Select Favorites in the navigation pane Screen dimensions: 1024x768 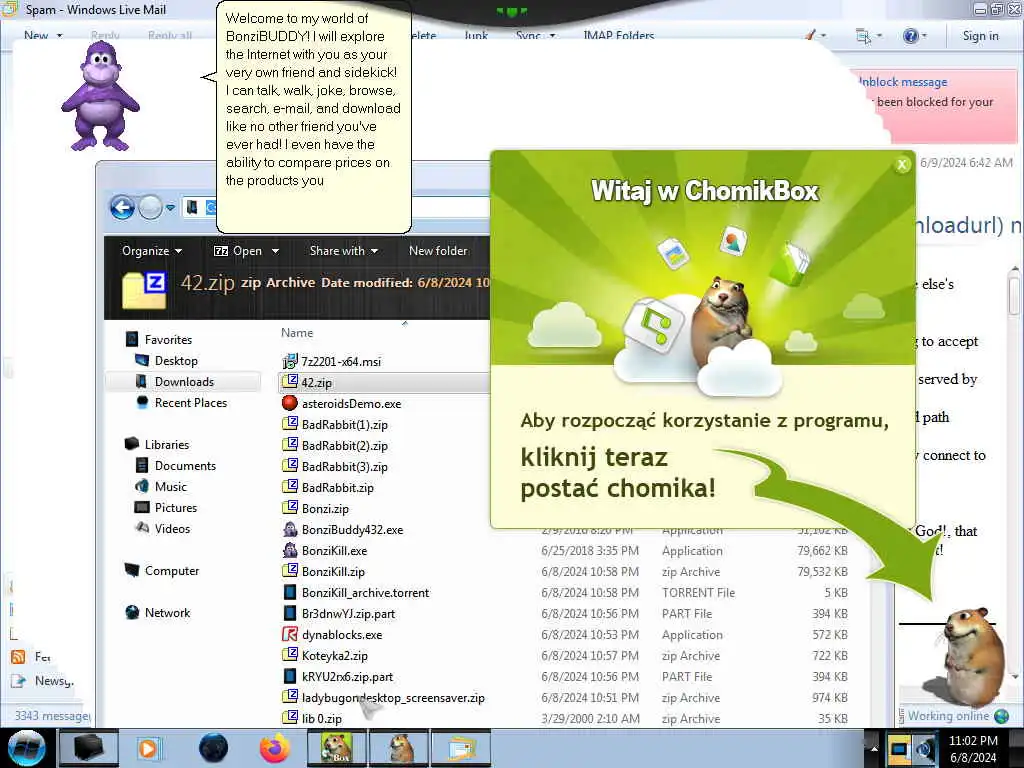(168, 340)
